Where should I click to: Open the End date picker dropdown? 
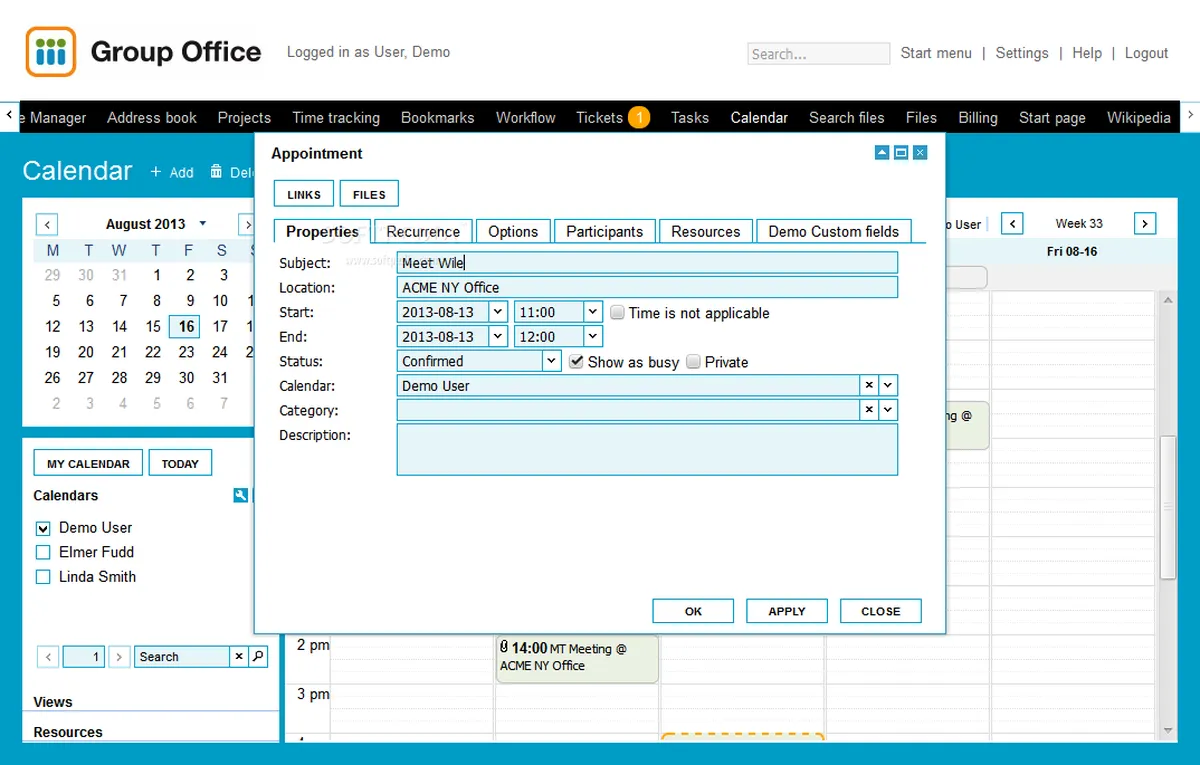click(498, 337)
